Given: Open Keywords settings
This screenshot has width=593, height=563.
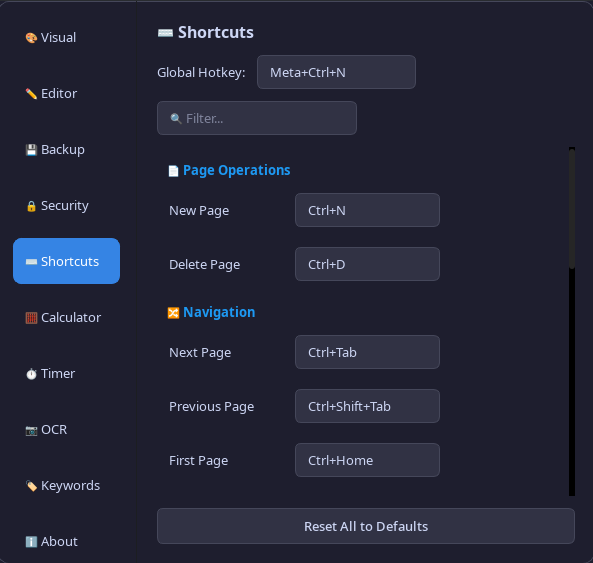Looking at the screenshot, I should (67, 485).
